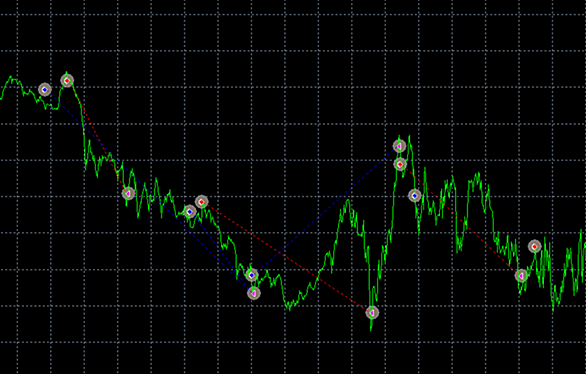Click the blue marker where the rising blue dashed line begins
The height and width of the screenshot is (374, 586).
[x=252, y=275]
